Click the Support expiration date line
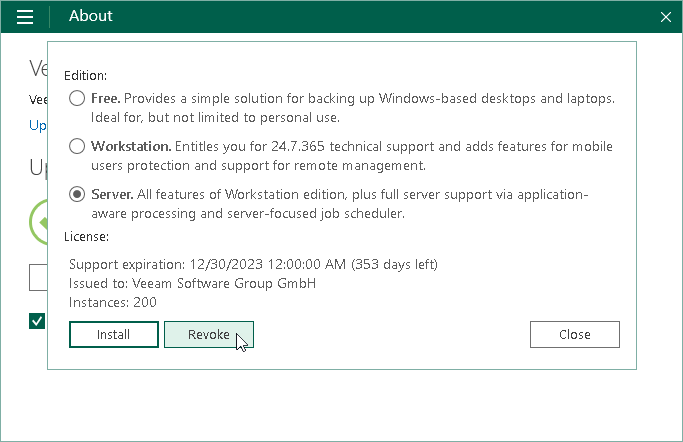 pos(253,264)
